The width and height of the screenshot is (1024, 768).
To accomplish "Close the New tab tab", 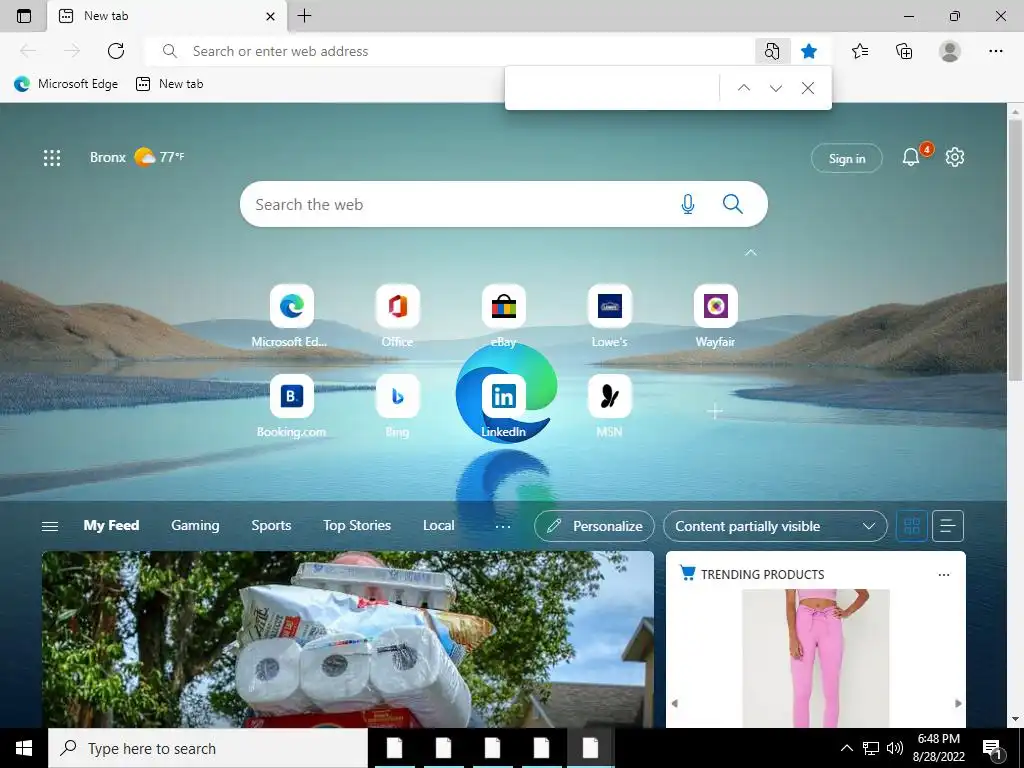I will tap(270, 16).
